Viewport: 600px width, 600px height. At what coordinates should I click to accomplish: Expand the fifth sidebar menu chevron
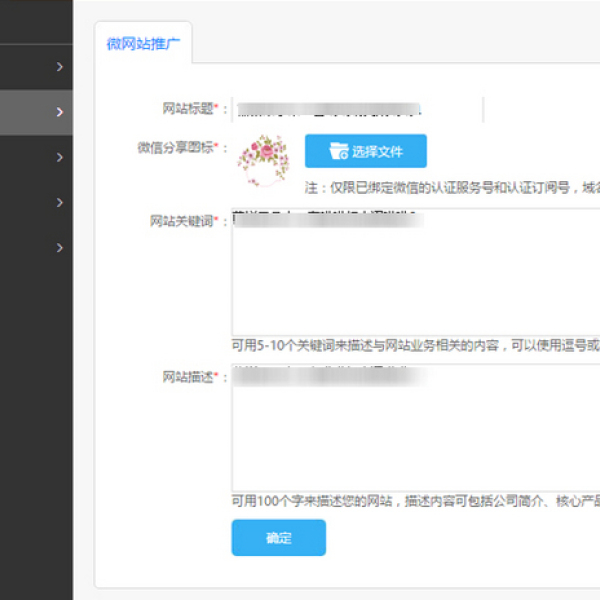[60, 247]
